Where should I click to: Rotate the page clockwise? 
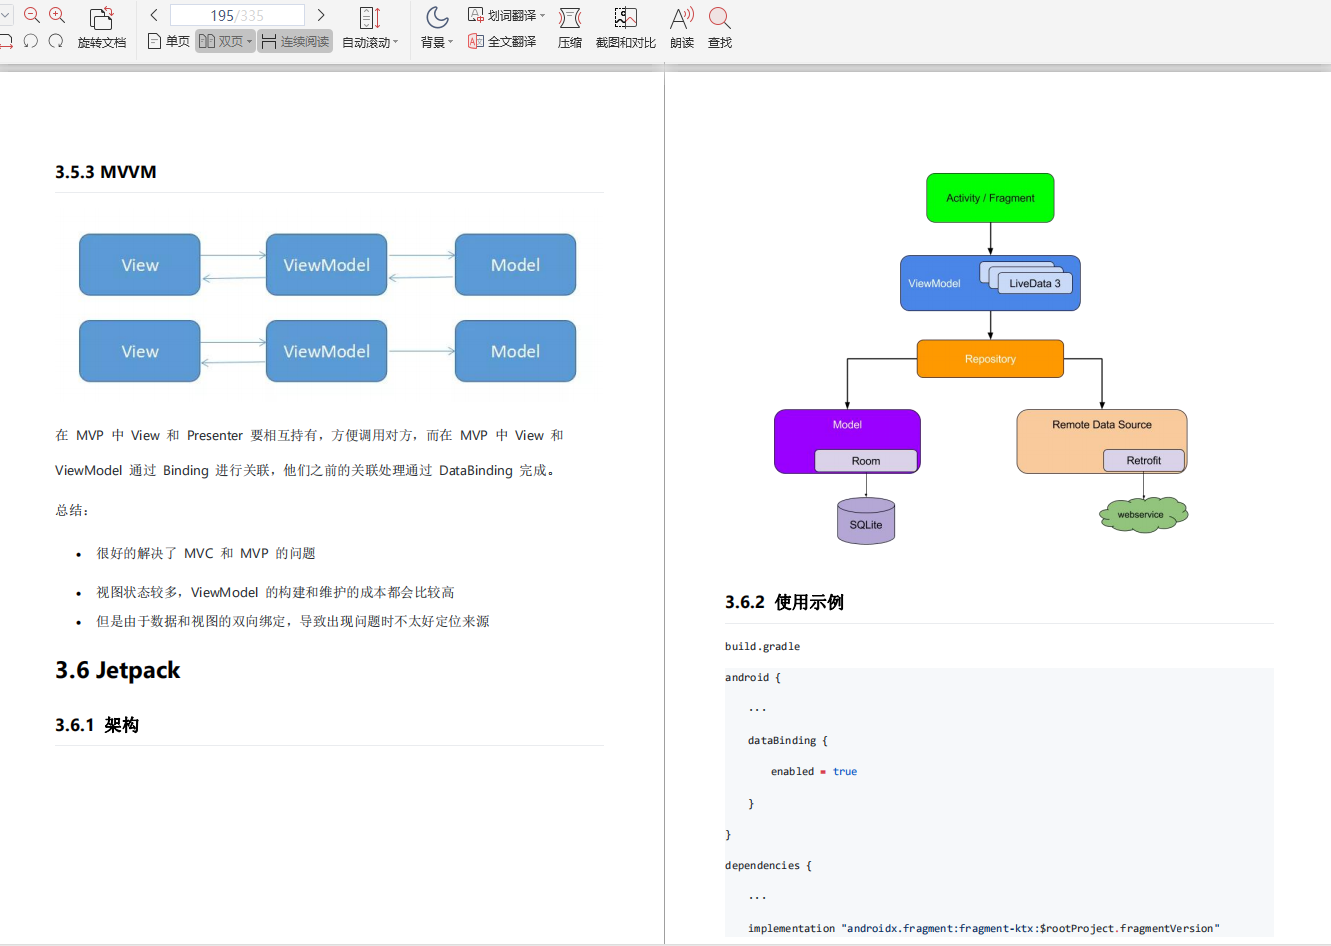56,41
